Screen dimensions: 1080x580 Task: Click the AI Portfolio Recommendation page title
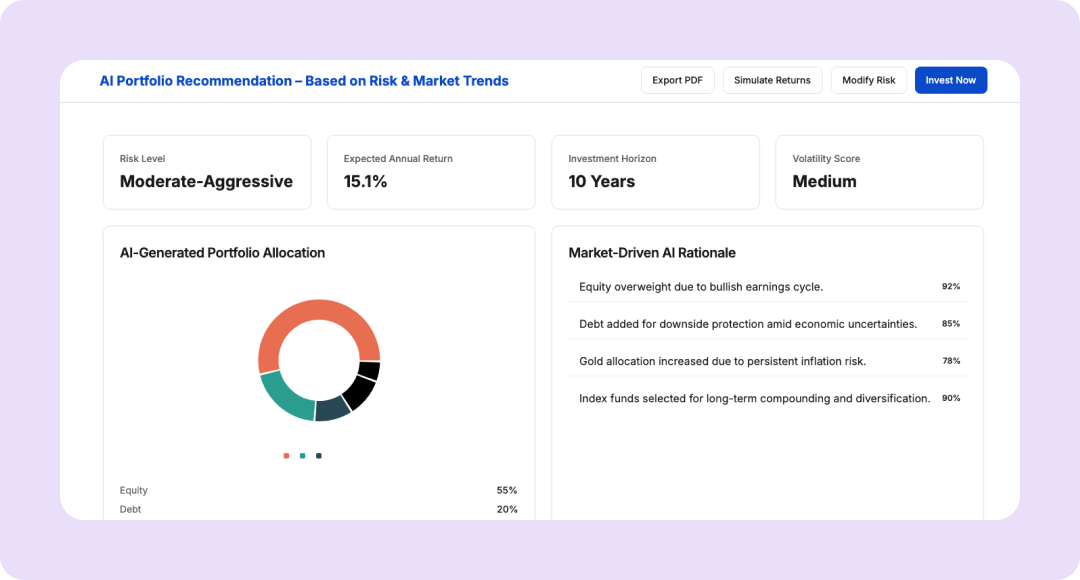304,81
